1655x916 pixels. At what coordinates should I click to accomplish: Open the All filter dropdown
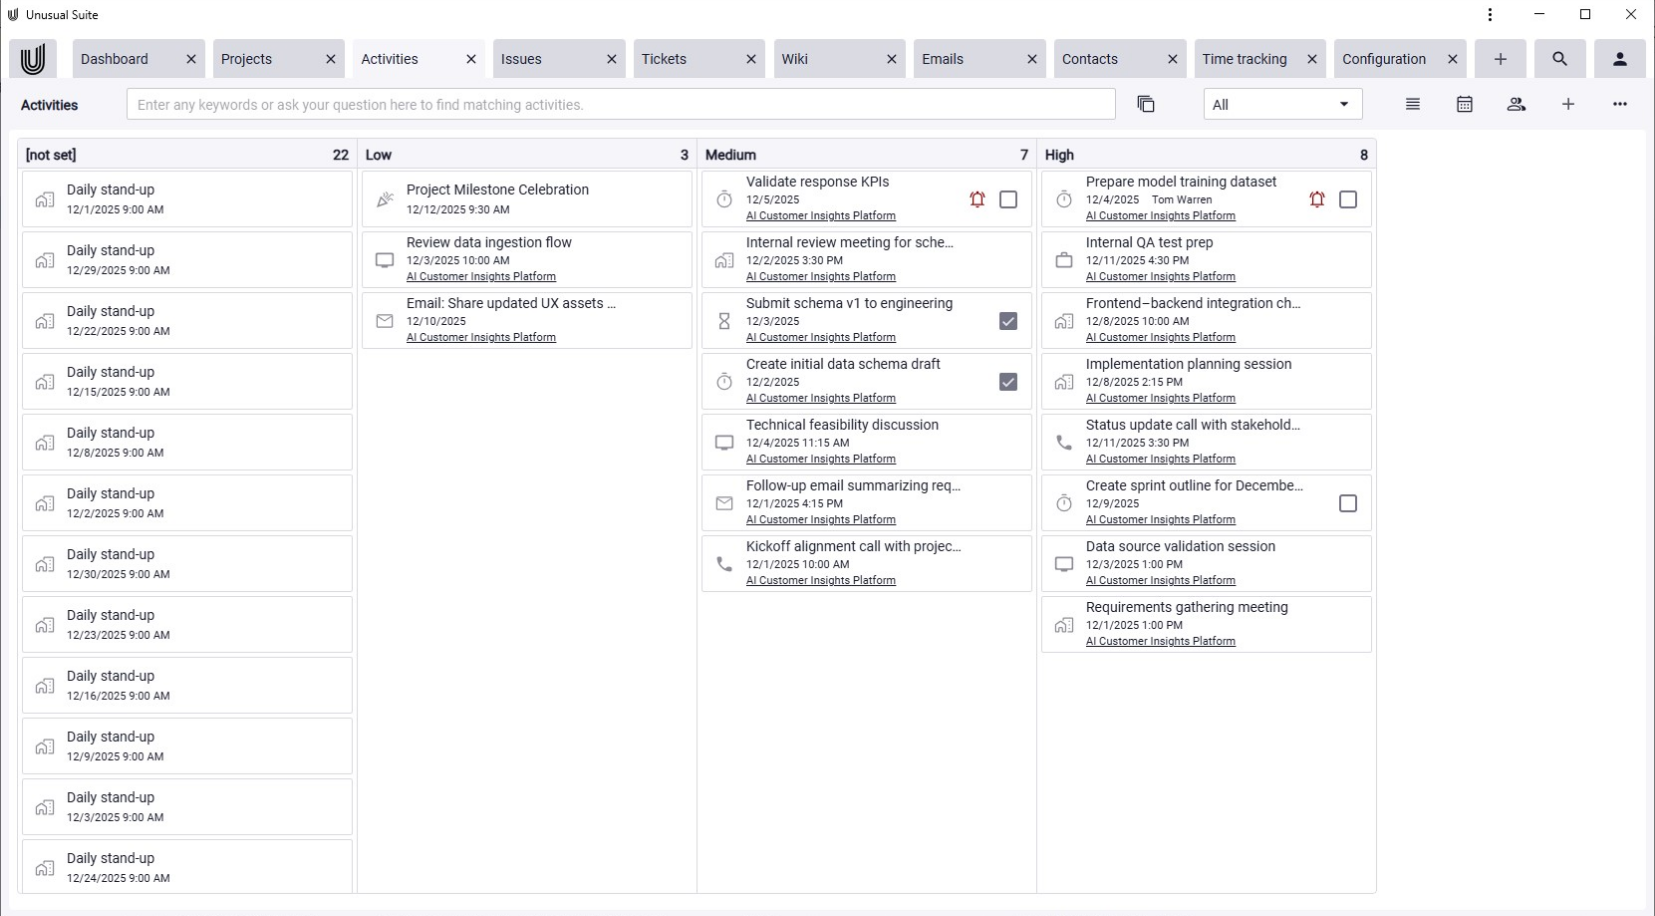click(x=1283, y=104)
